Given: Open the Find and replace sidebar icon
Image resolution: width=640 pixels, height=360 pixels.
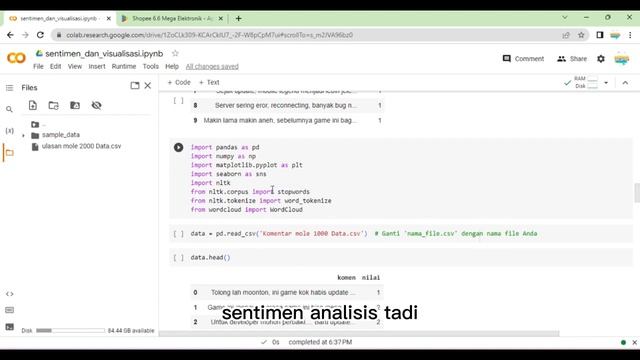Looking at the screenshot, I should pos(9,109).
